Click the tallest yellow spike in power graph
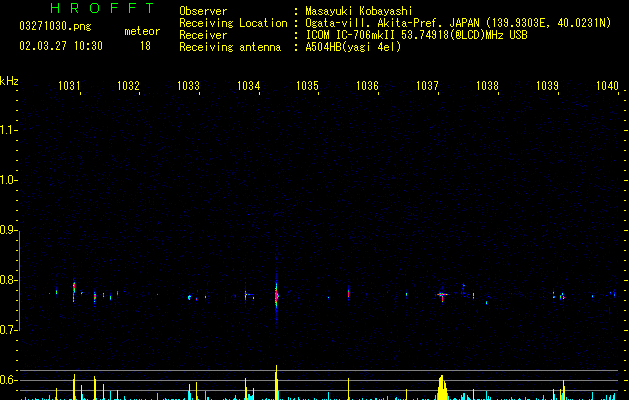629x400 pixels. pyautogui.click(x=276, y=382)
